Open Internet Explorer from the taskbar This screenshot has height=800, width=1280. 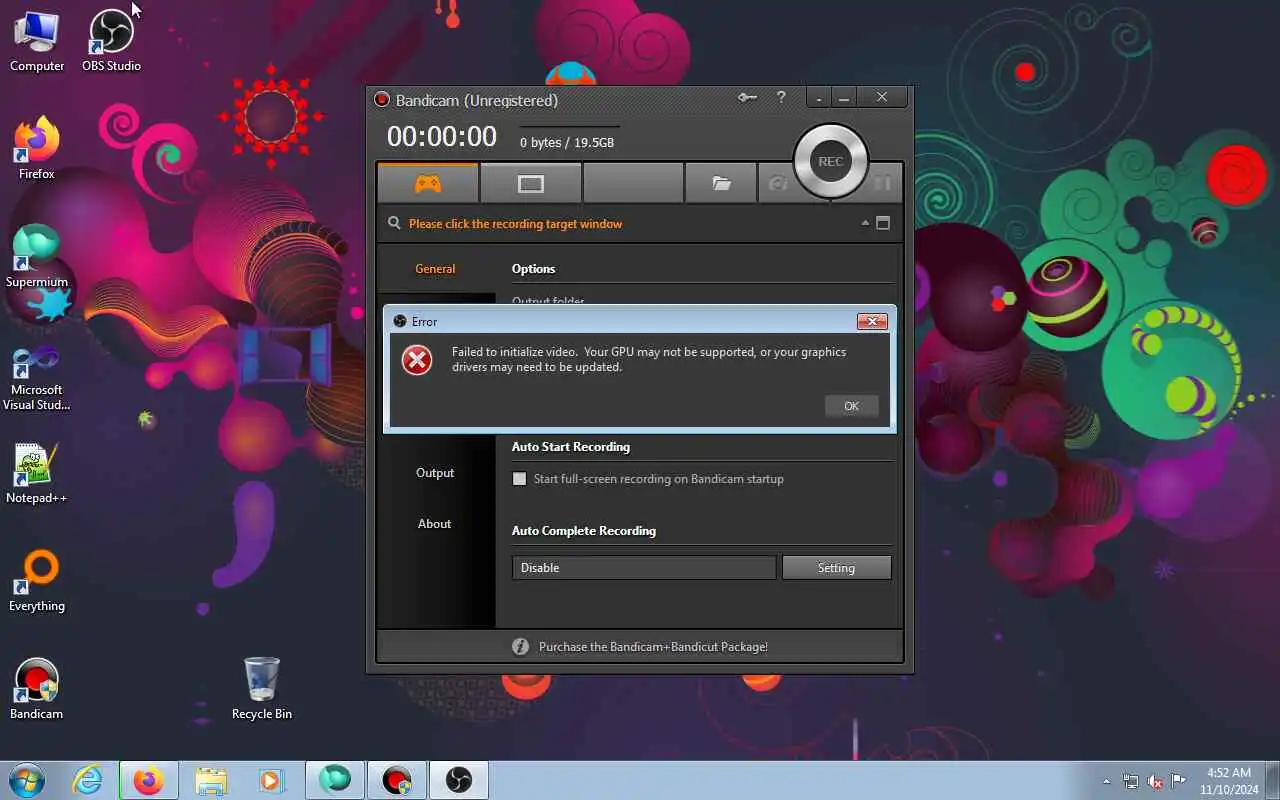[88, 780]
